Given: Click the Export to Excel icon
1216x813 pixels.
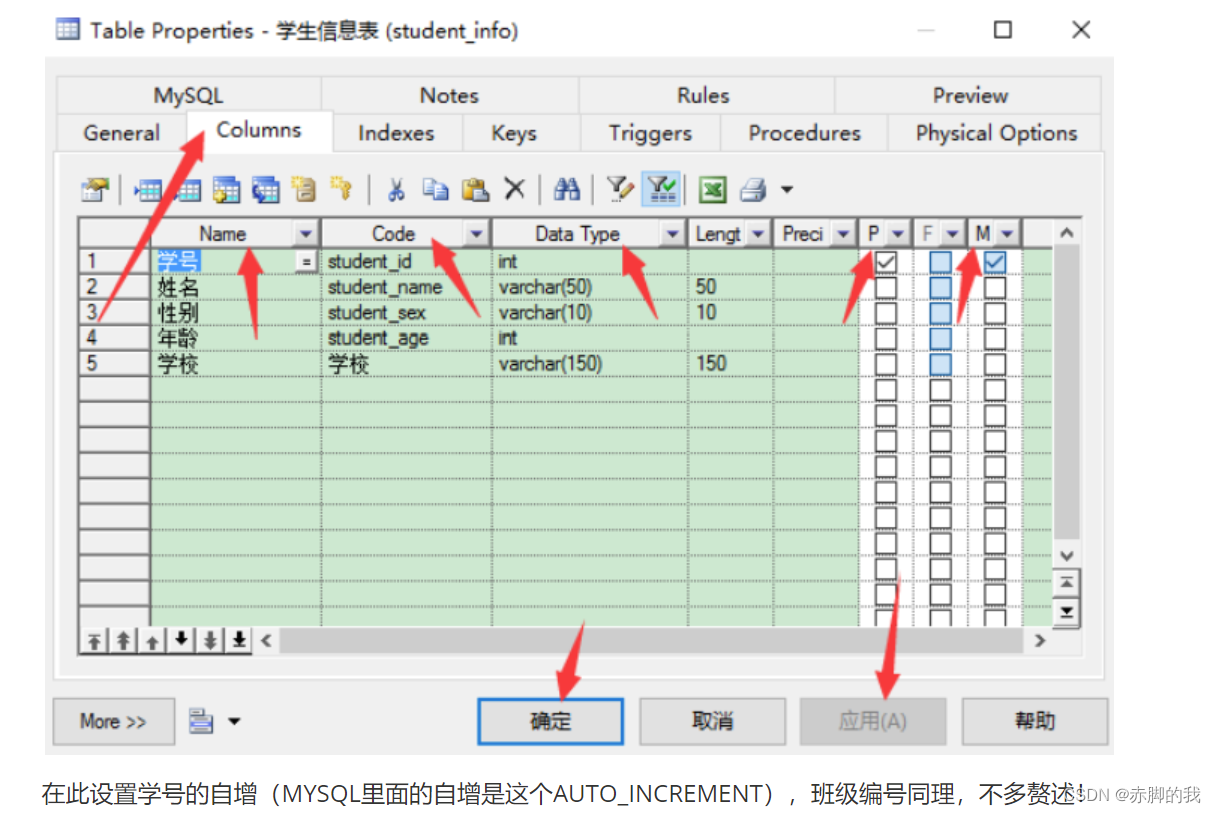Looking at the screenshot, I should pos(712,189).
